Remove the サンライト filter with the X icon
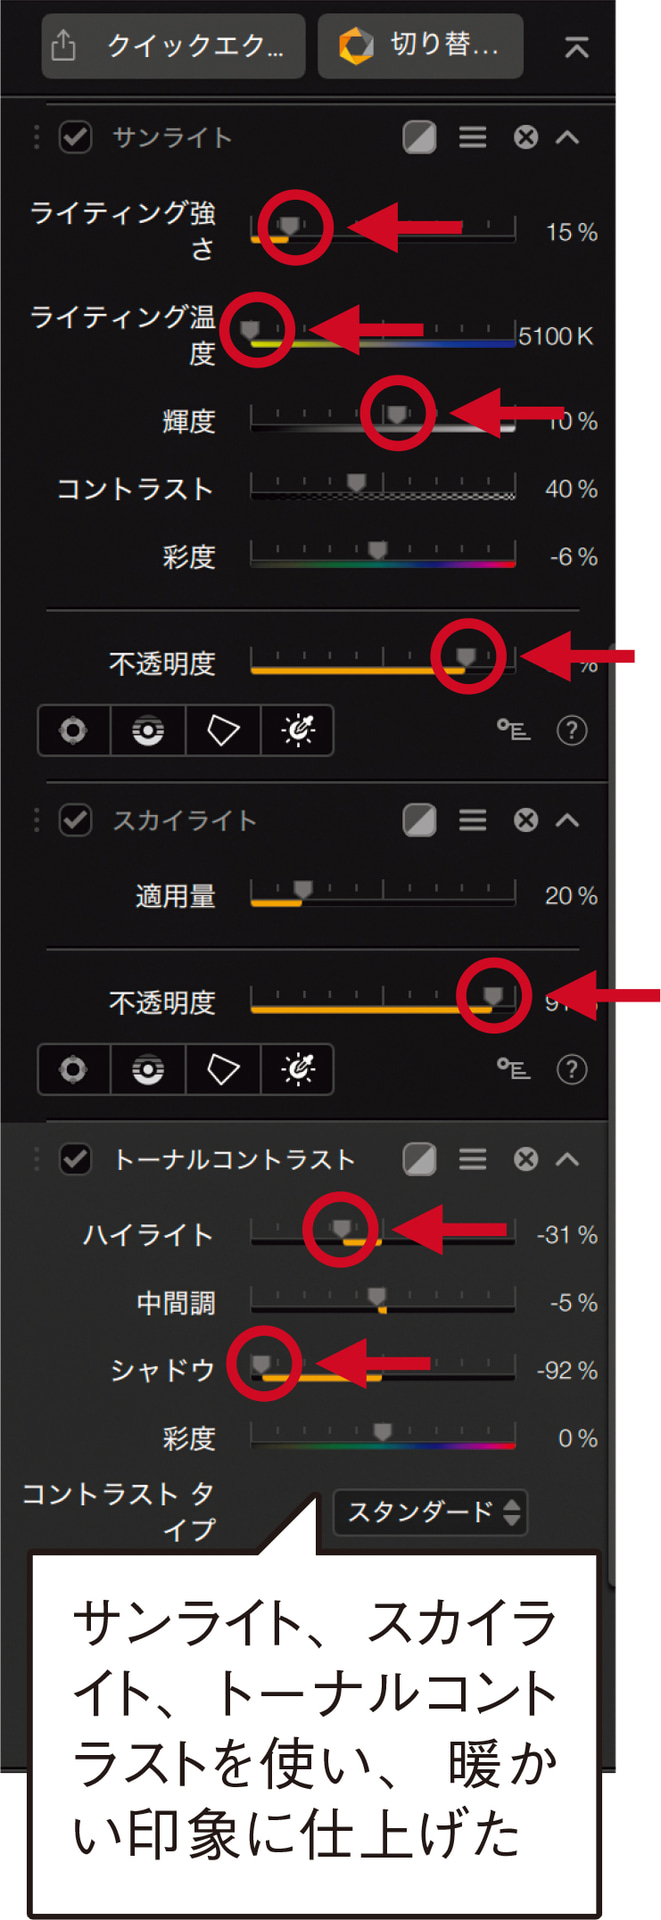Image resolution: width=661 pixels, height=1920 pixels. (x=526, y=137)
